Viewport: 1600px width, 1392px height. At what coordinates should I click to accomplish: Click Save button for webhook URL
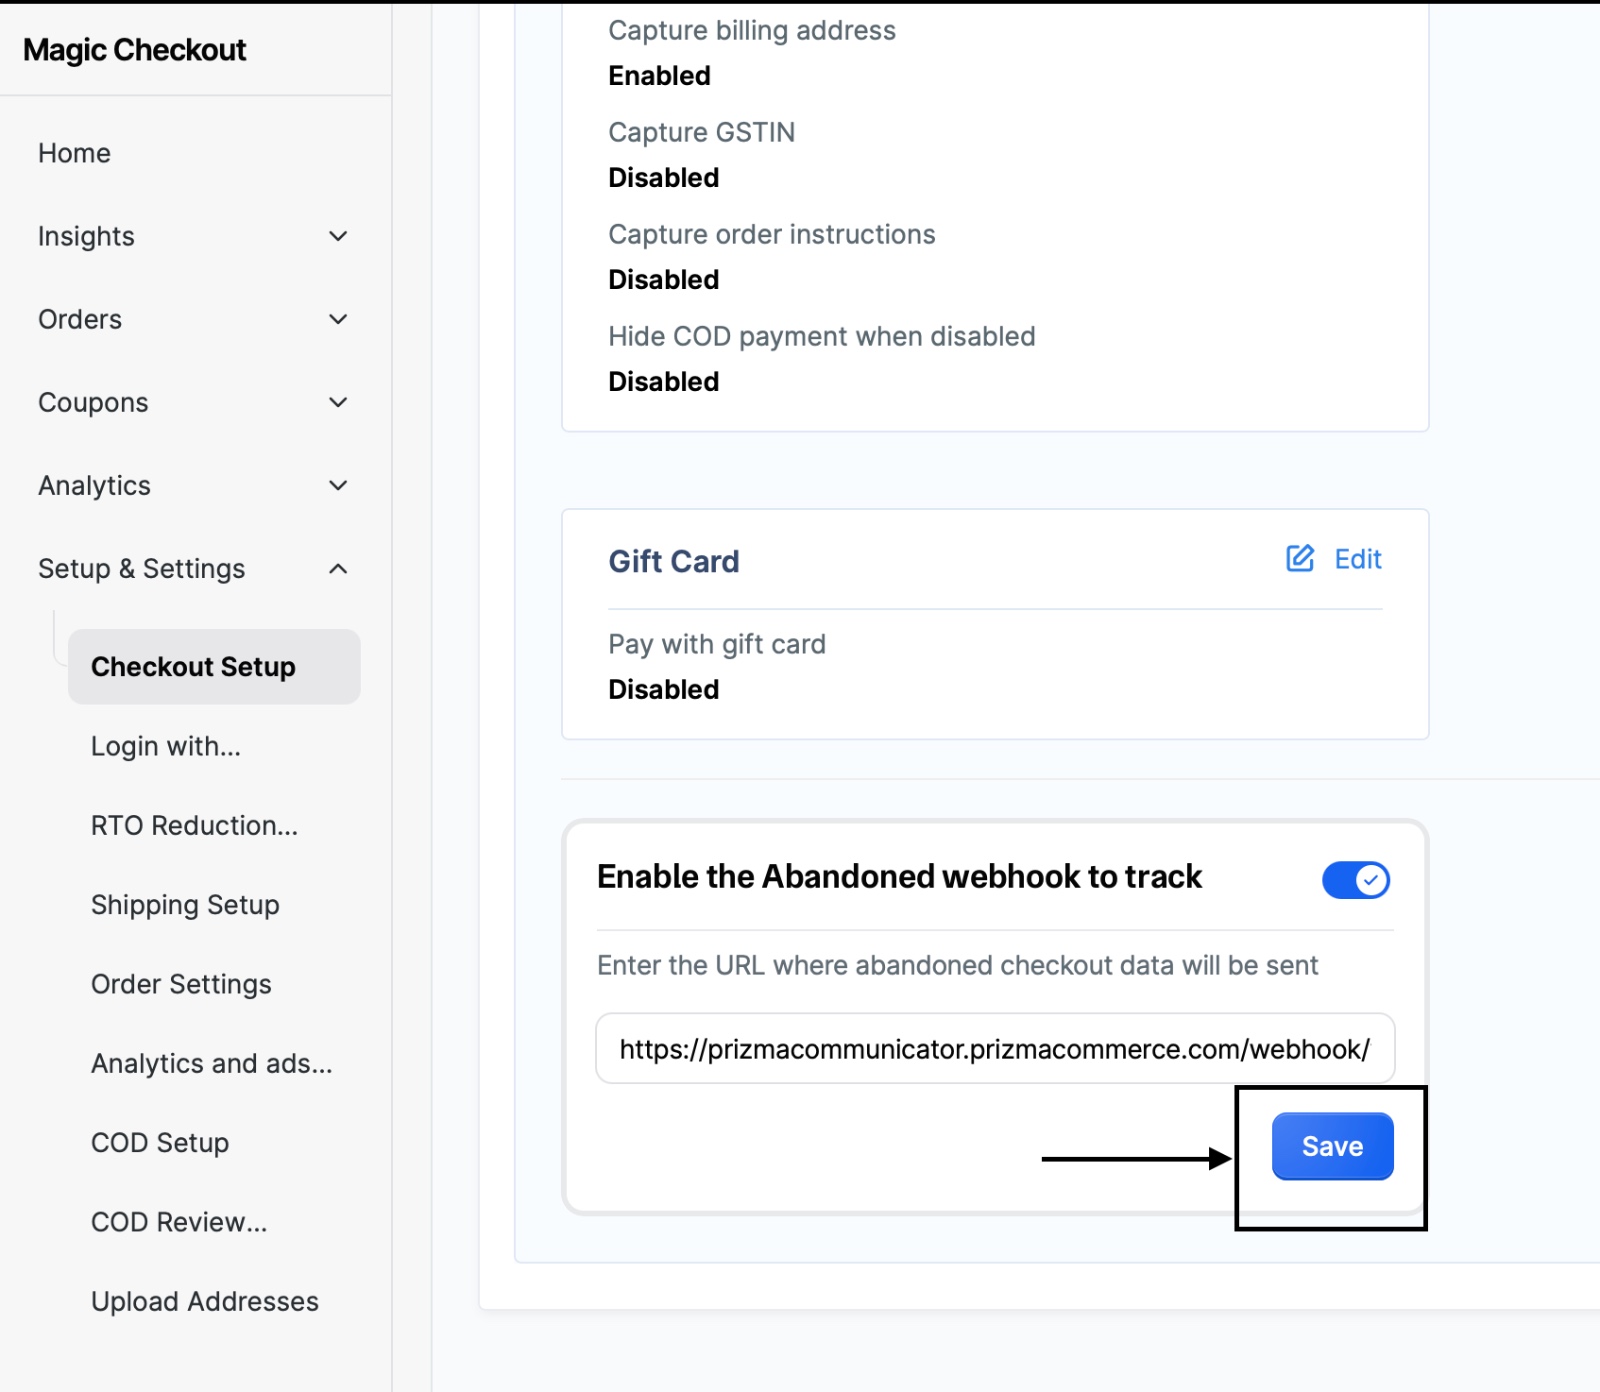[x=1332, y=1146]
